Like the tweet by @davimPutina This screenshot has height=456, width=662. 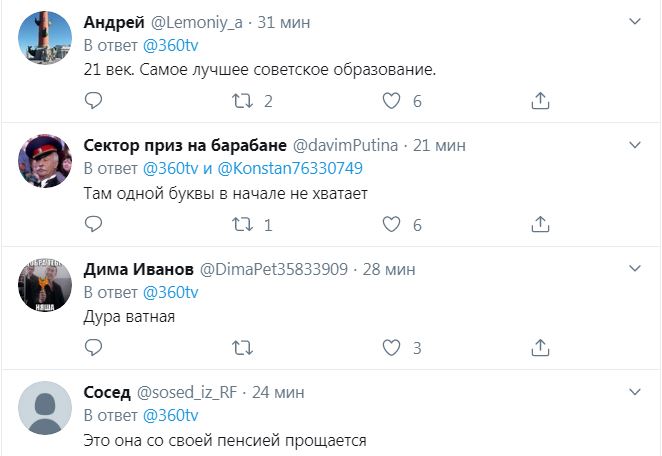tap(392, 224)
